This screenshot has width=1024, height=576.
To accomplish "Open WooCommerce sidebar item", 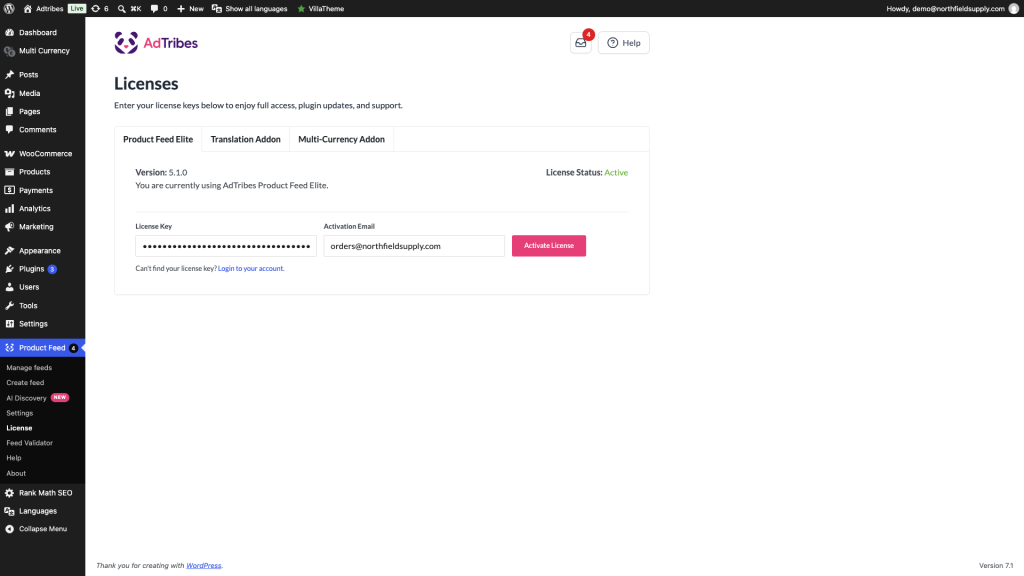I will [42, 153].
